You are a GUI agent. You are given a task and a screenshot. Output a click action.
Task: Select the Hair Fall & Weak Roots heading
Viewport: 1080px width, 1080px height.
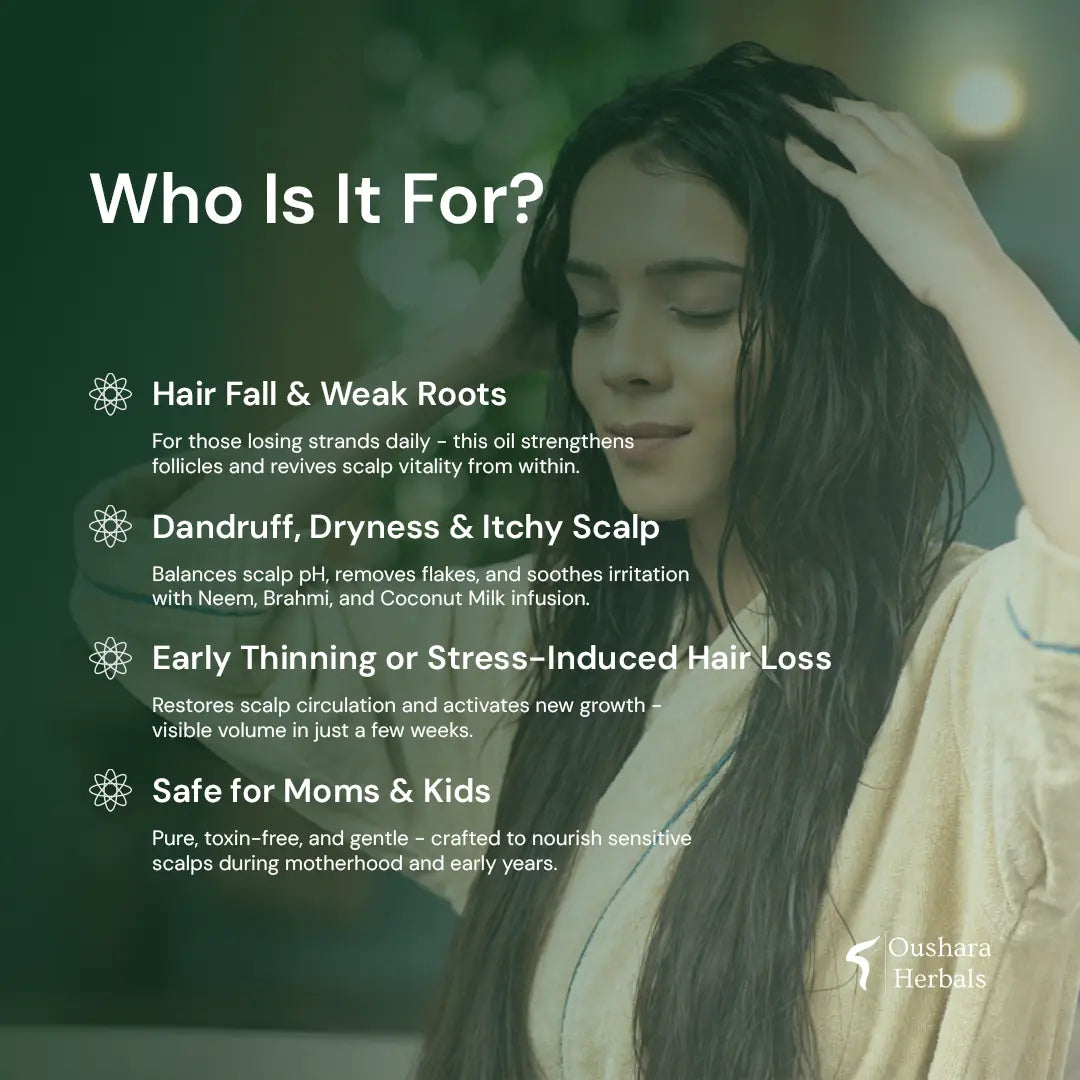point(329,394)
